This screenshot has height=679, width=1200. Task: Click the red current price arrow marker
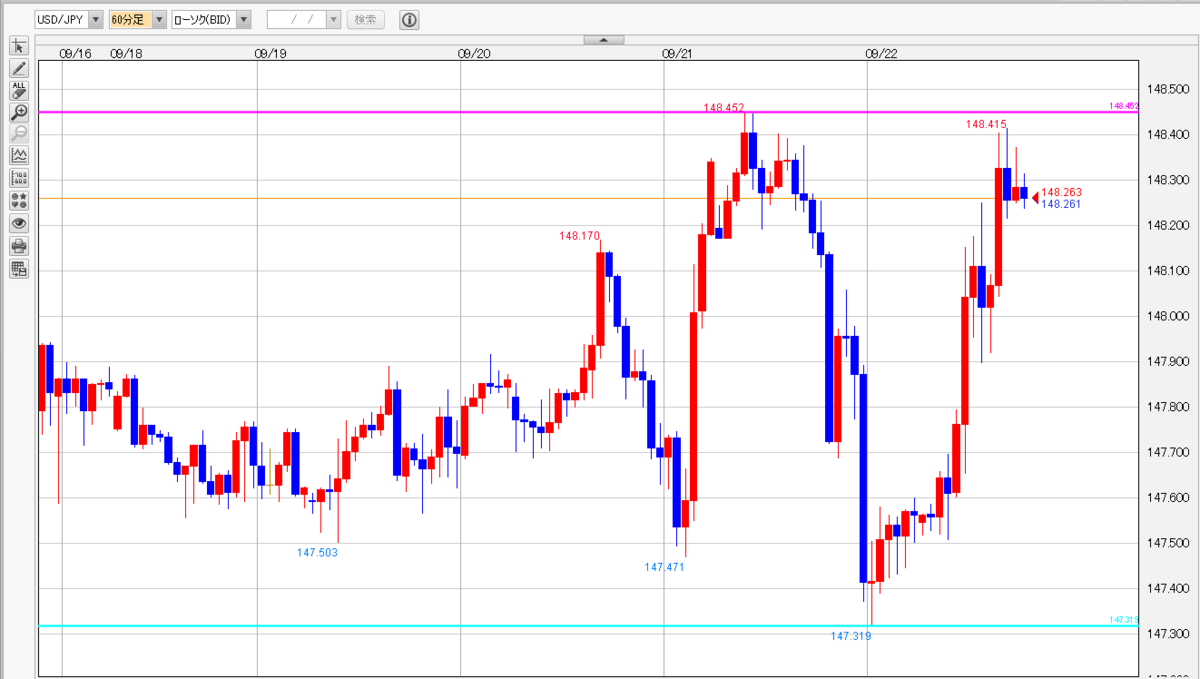tap(1036, 196)
